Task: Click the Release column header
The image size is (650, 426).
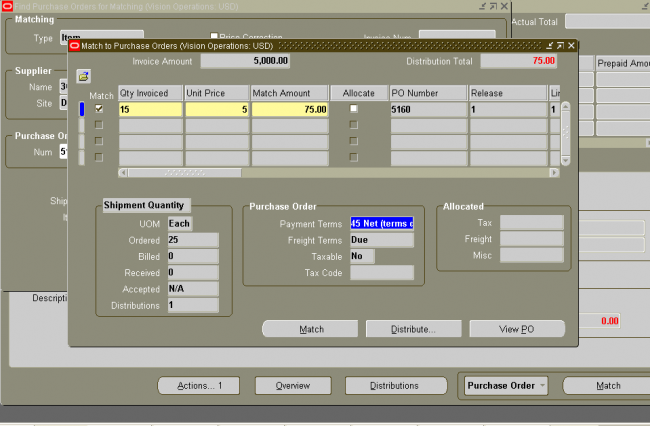Action: click(x=508, y=93)
